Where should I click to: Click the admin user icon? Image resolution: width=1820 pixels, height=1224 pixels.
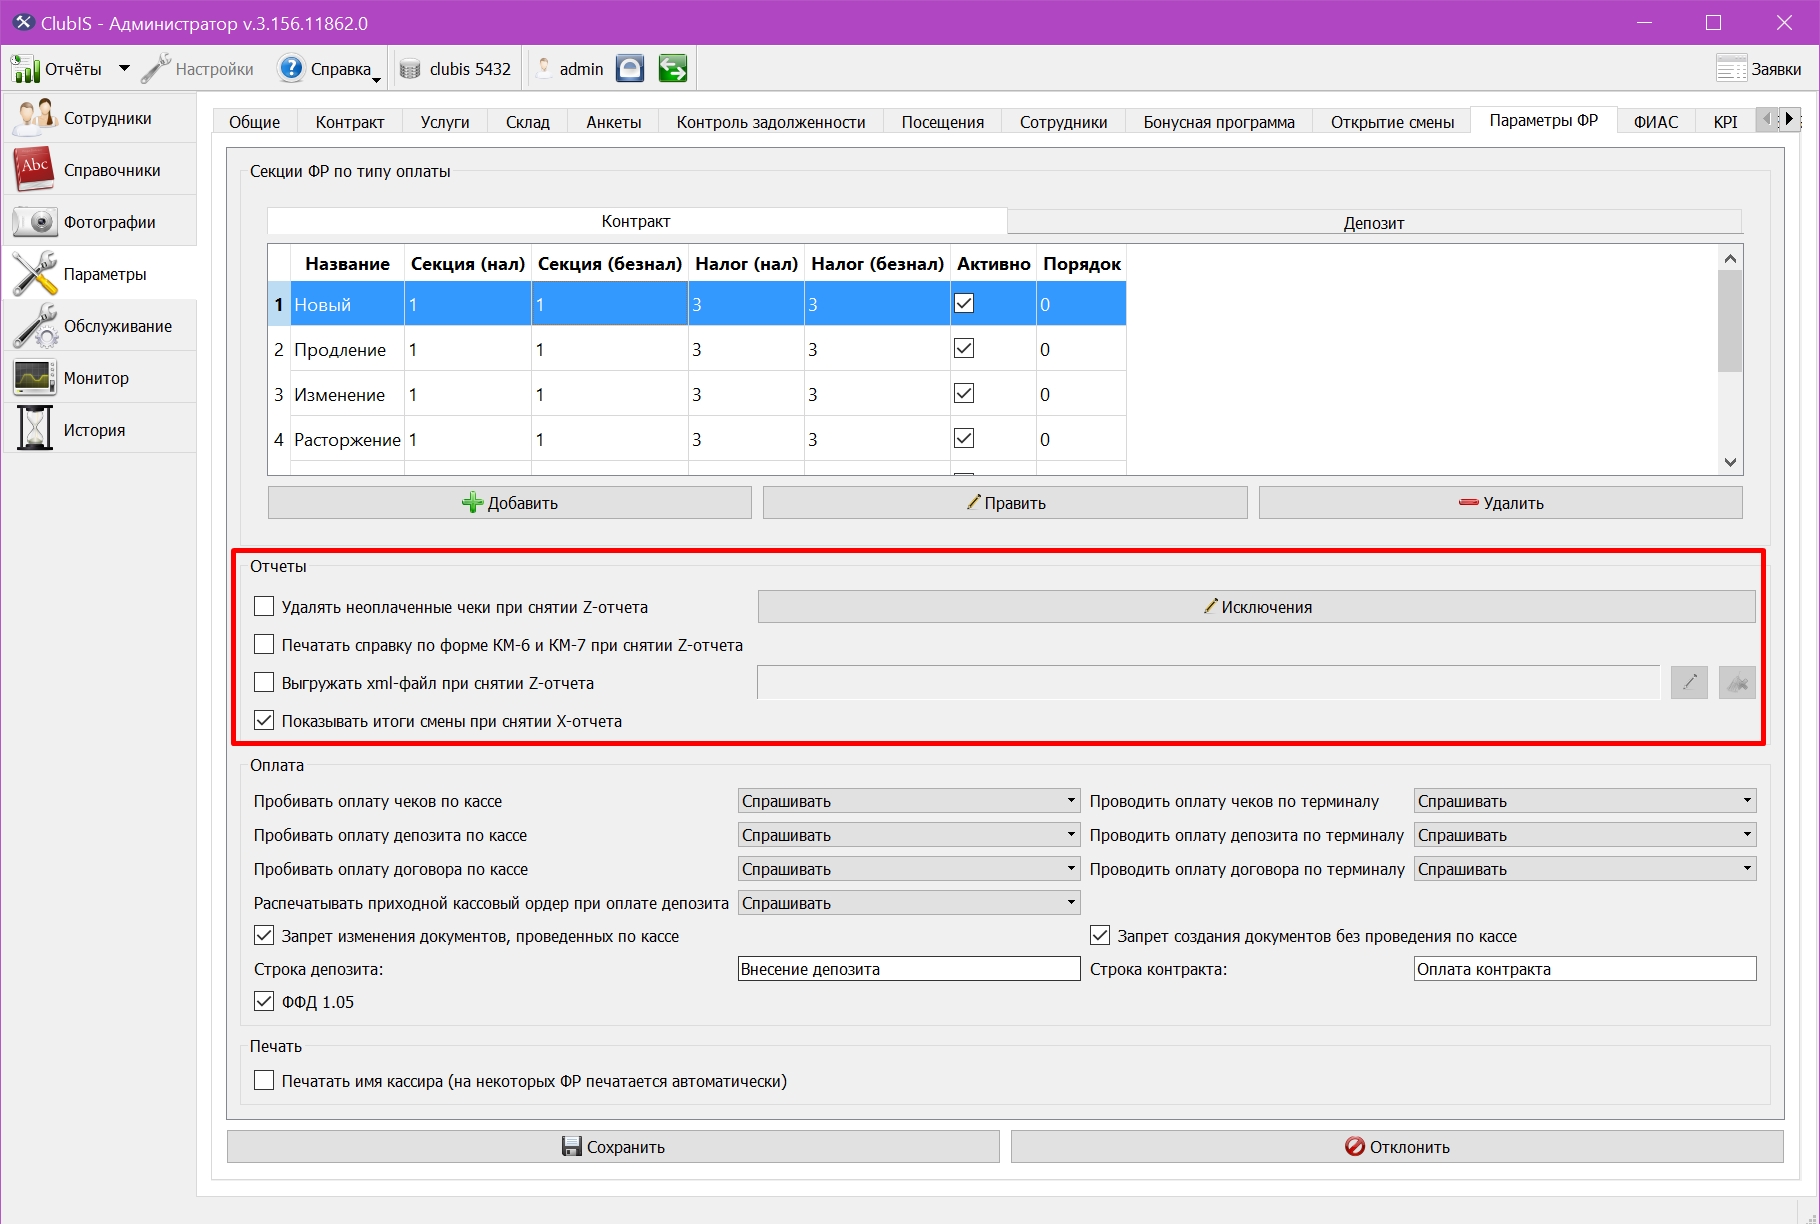544,68
